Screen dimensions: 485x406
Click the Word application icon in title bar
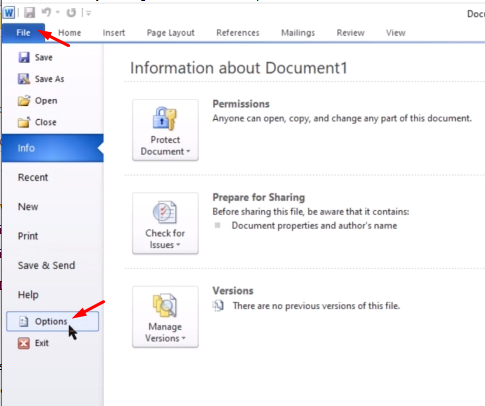click(x=9, y=13)
